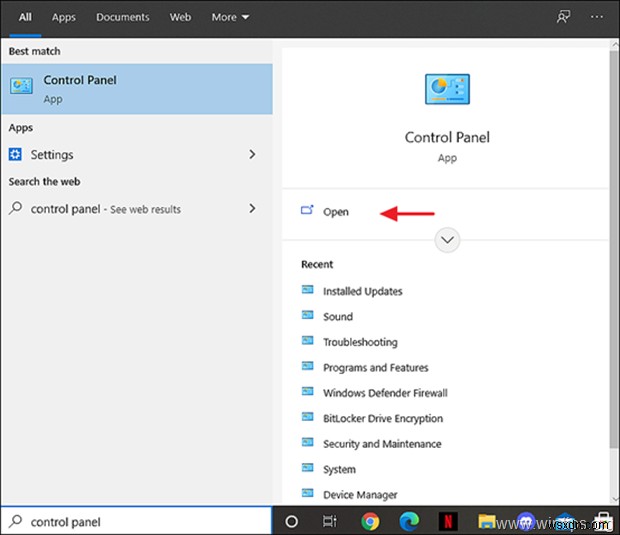
Task: Open recent item Programs and Features
Action: click(x=376, y=368)
